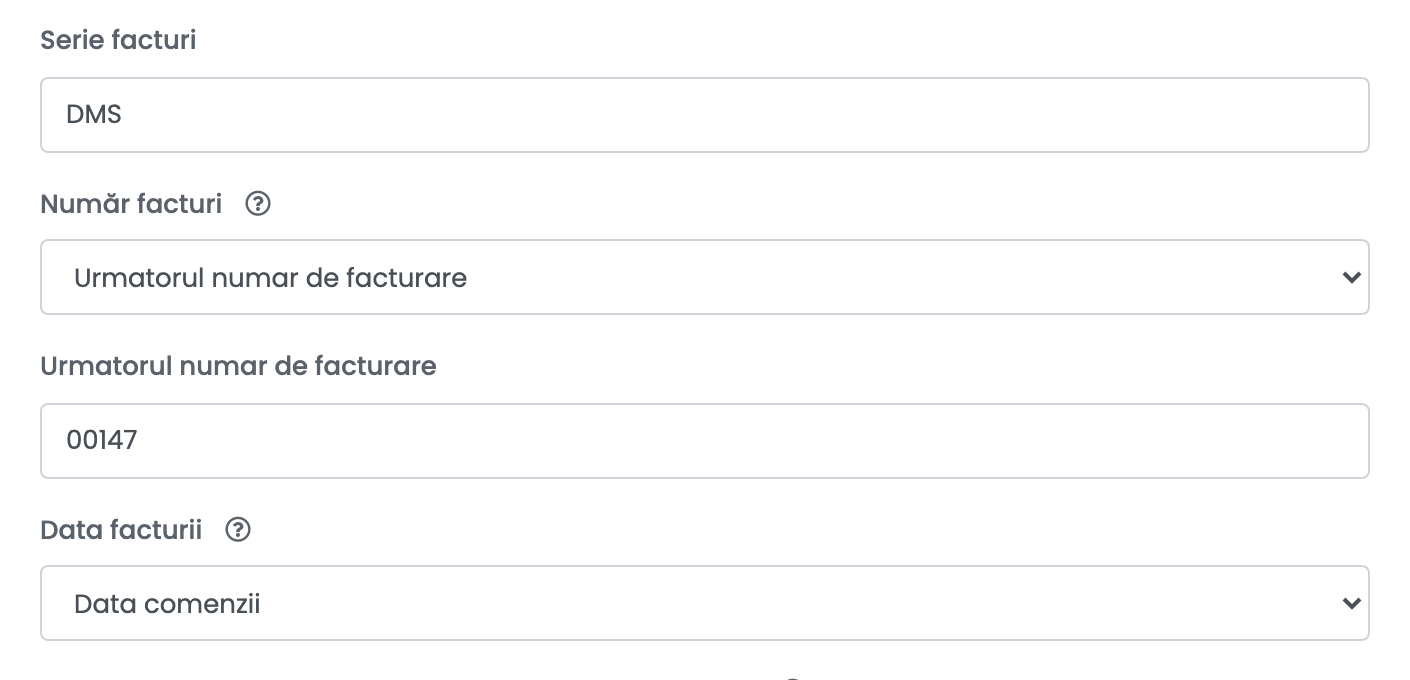Image resolution: width=1410 pixels, height=680 pixels.
Task: Click the Serie facturi label
Action: [118, 40]
